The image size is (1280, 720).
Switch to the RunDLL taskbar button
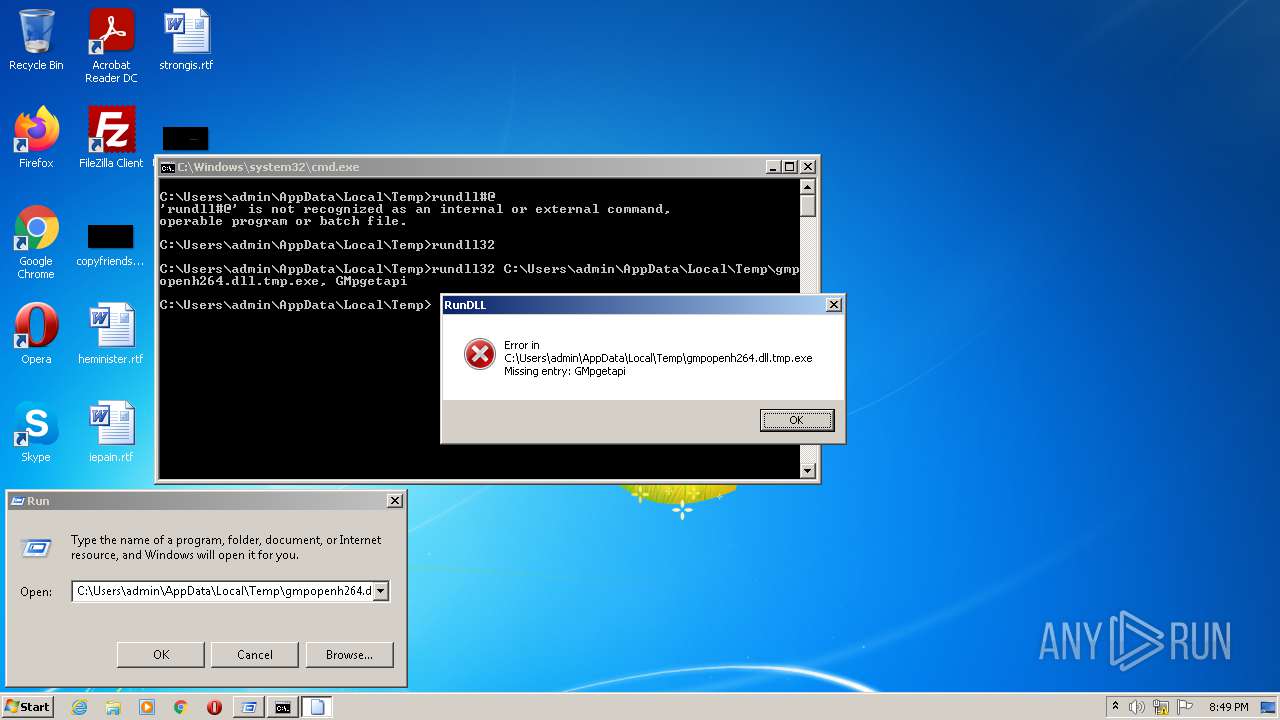(317, 707)
